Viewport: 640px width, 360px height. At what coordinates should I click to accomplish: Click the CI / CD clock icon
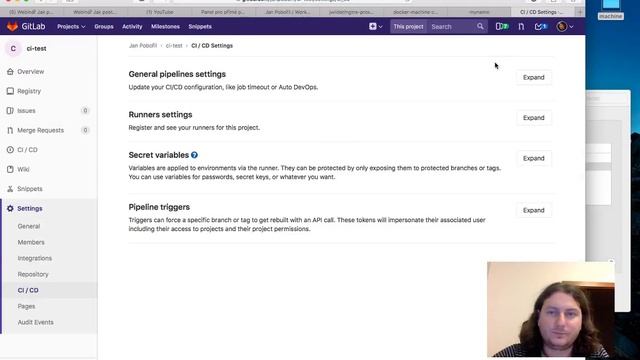pos(10,150)
